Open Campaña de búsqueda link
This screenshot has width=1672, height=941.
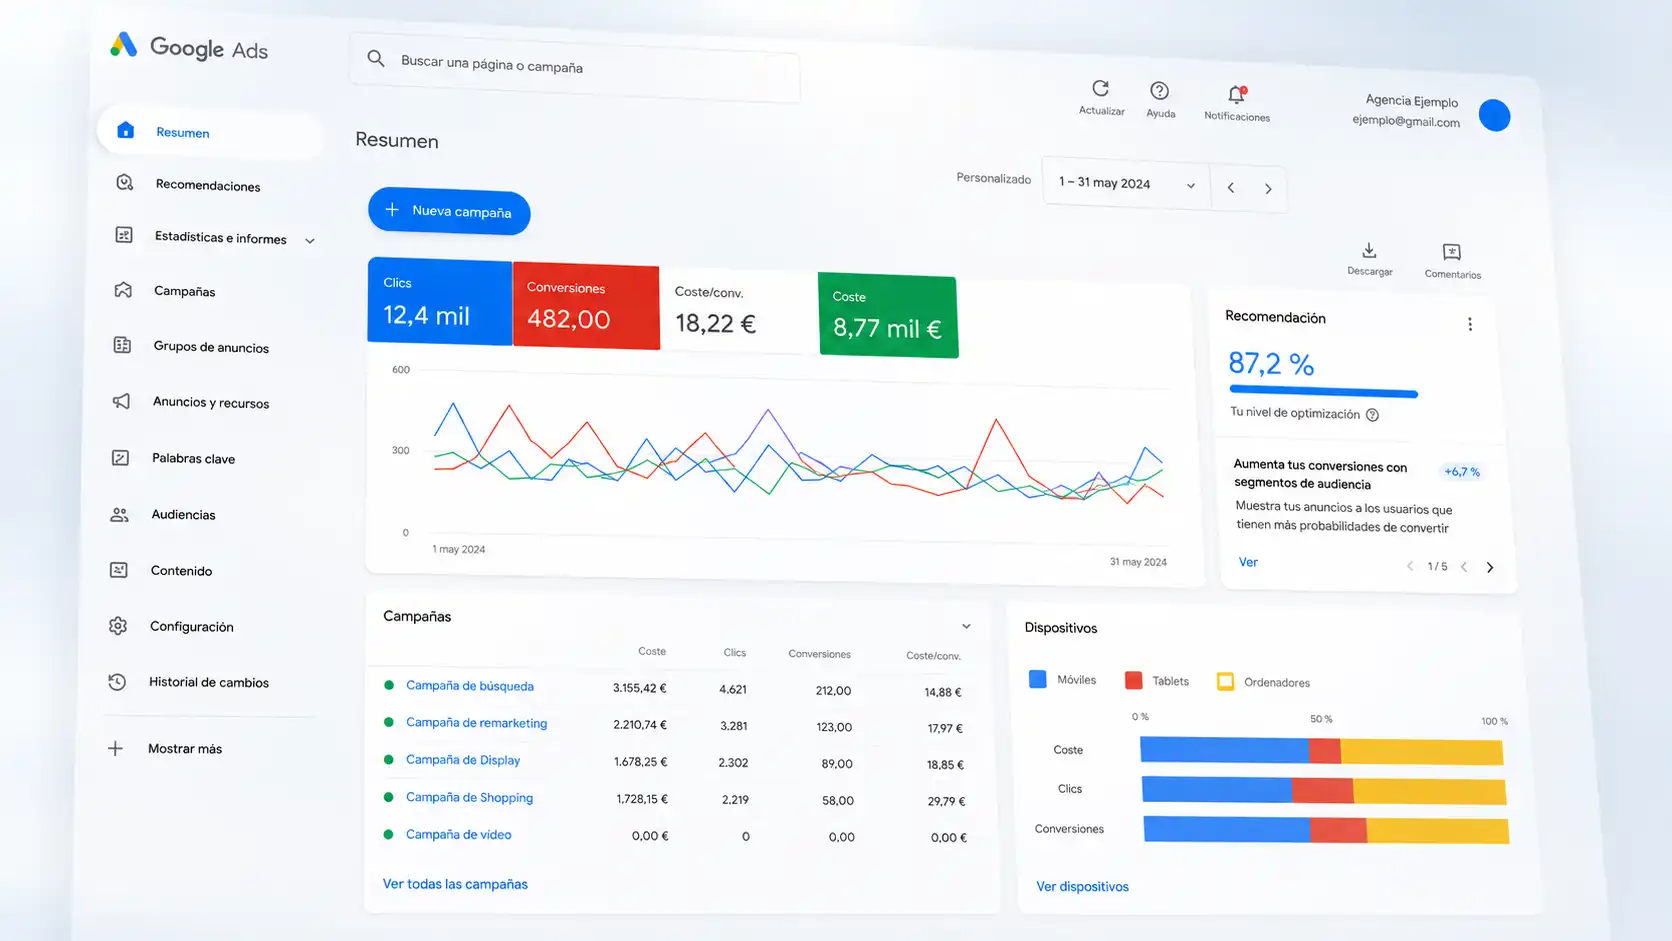tap(470, 686)
